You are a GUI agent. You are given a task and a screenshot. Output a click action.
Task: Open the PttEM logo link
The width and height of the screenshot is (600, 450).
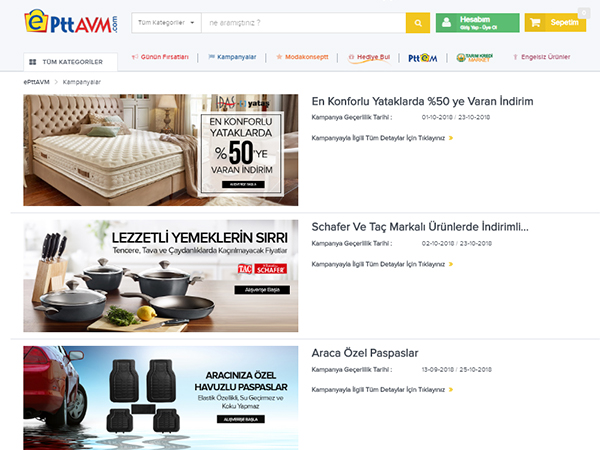pos(422,58)
